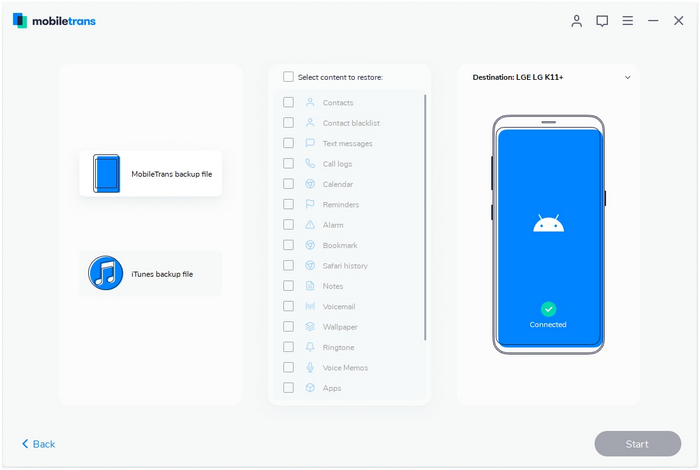The height and width of the screenshot is (470, 700).
Task: Check the Contact blacklist checkbox
Action: pyautogui.click(x=288, y=123)
